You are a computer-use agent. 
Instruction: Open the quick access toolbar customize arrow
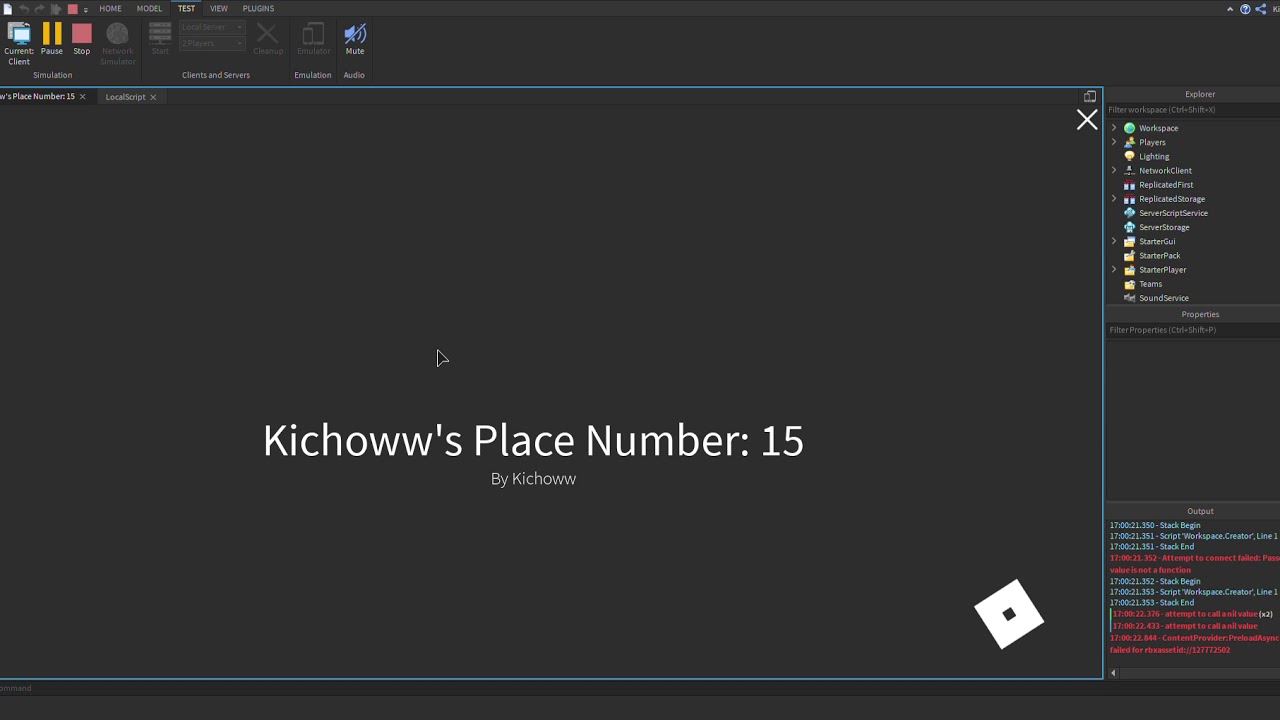86,10
